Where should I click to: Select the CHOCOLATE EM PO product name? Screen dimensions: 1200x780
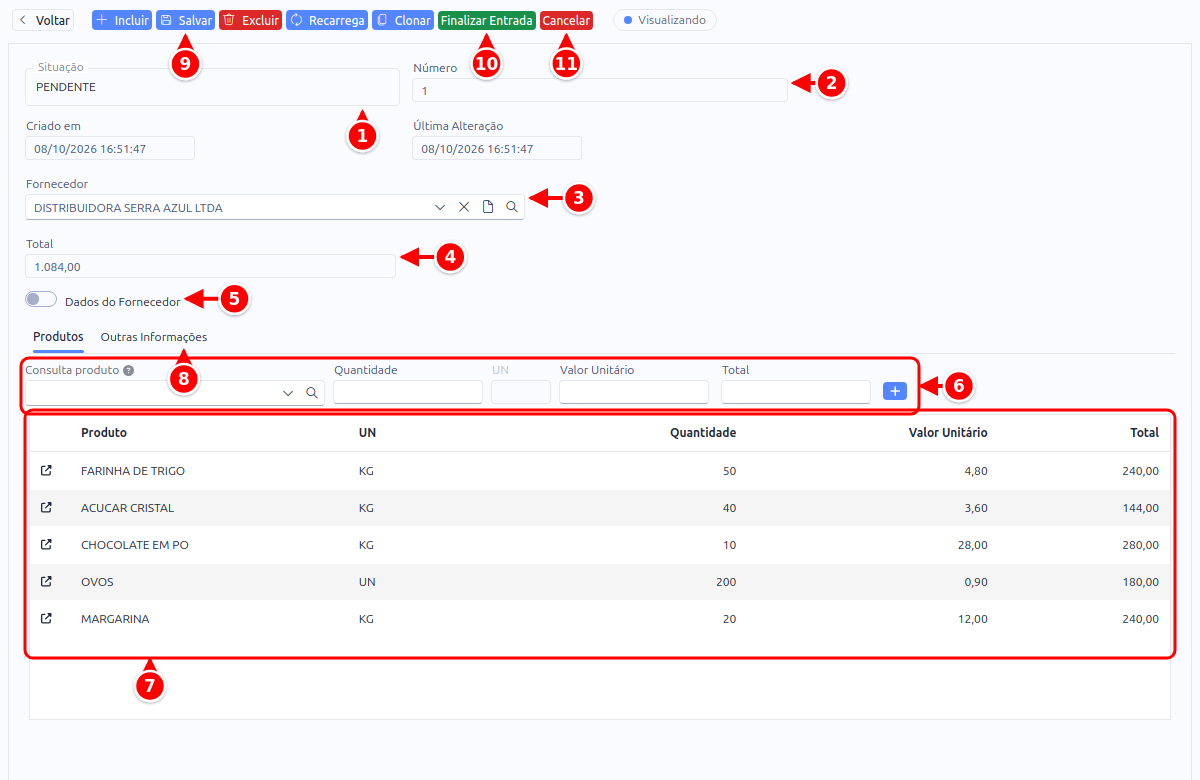point(135,544)
